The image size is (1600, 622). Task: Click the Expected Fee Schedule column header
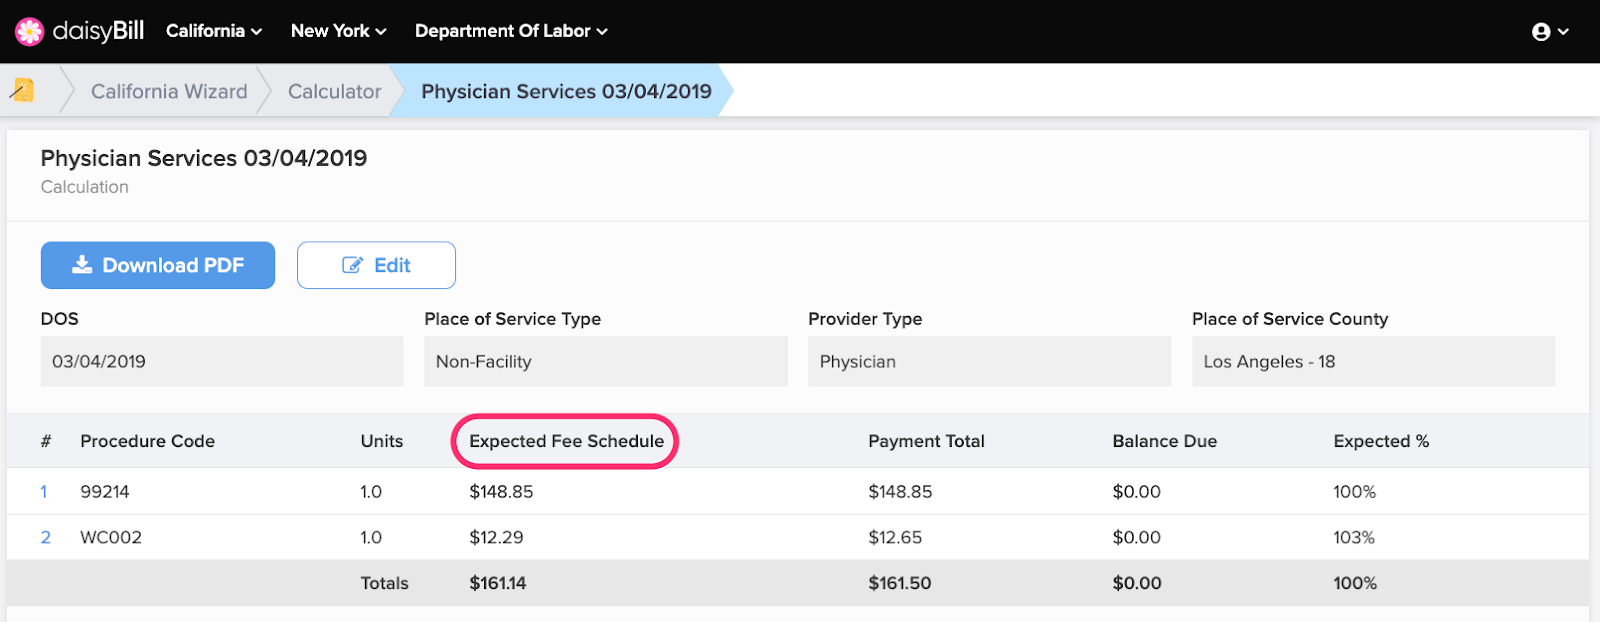pos(566,441)
